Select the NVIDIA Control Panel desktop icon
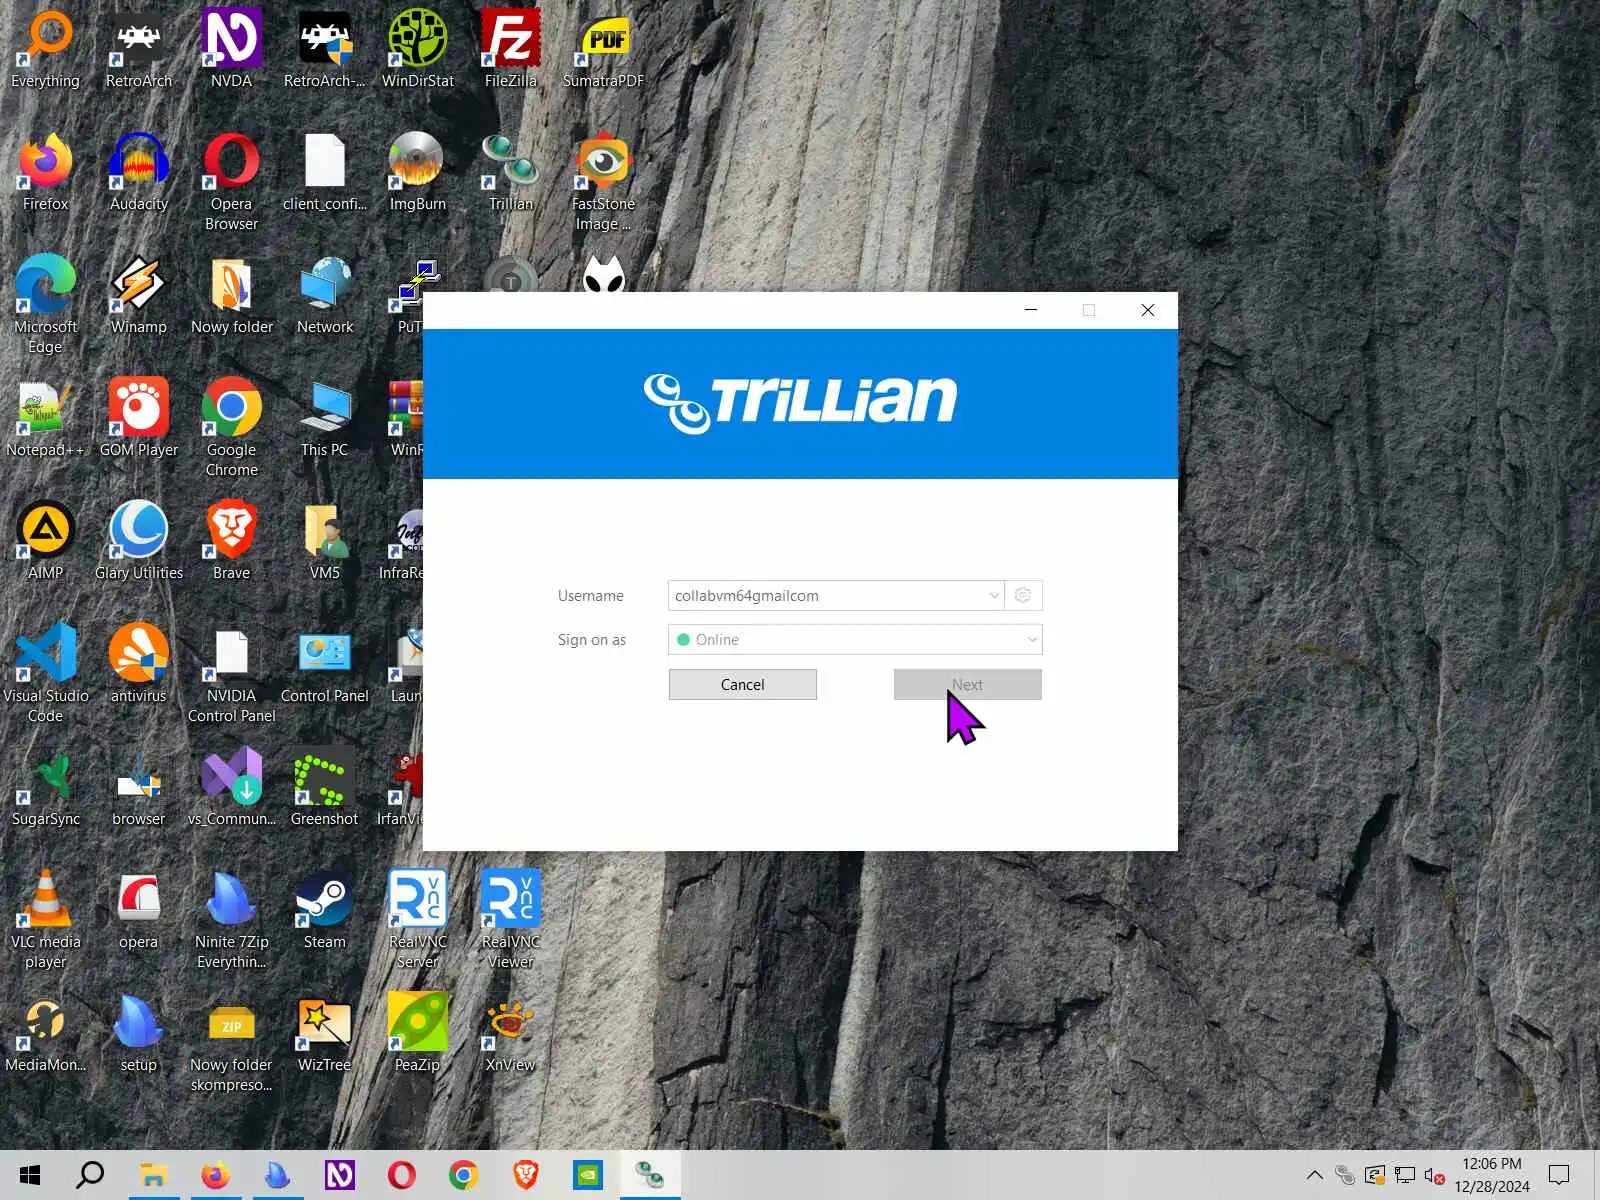Screen dimensions: 1600x1200 coord(232,674)
